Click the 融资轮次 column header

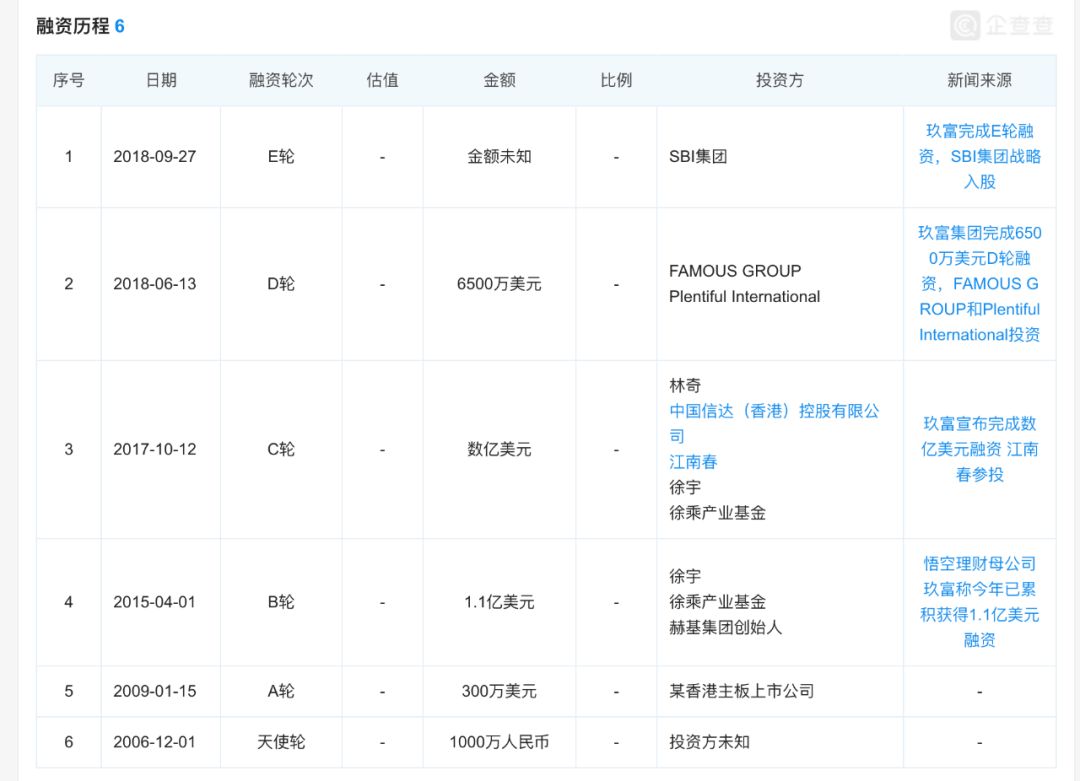(281, 80)
